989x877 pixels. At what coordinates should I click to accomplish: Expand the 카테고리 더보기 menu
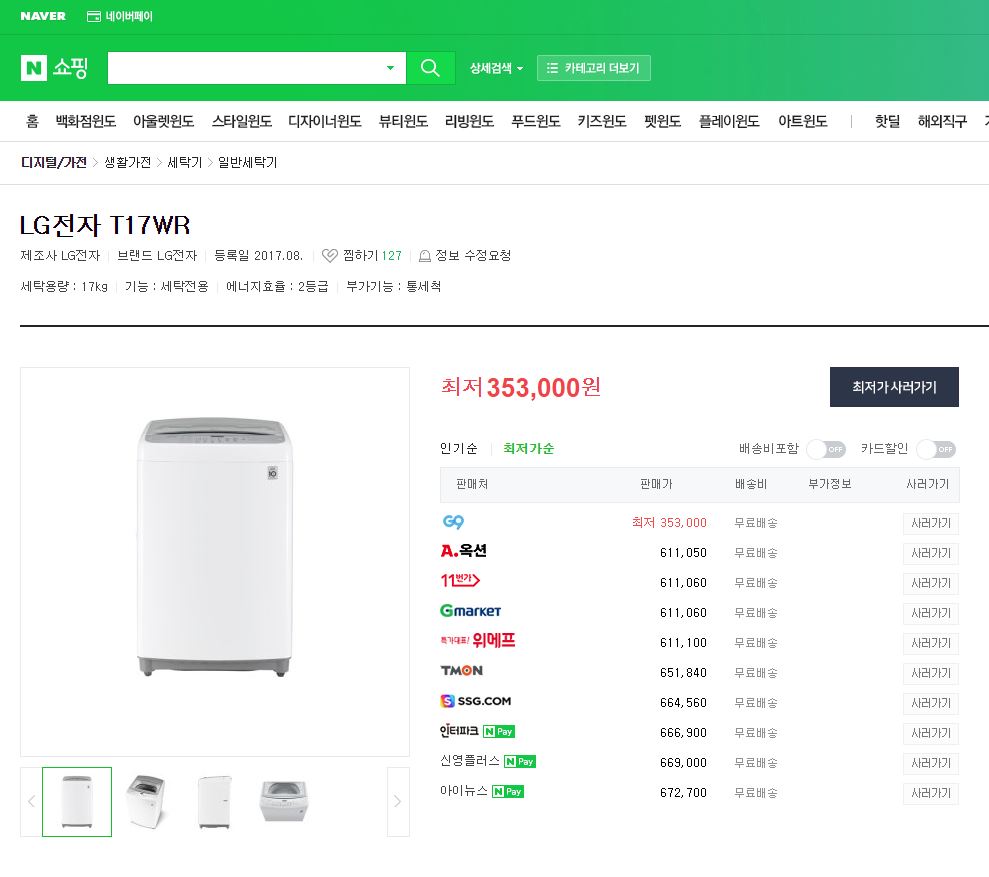pos(594,68)
